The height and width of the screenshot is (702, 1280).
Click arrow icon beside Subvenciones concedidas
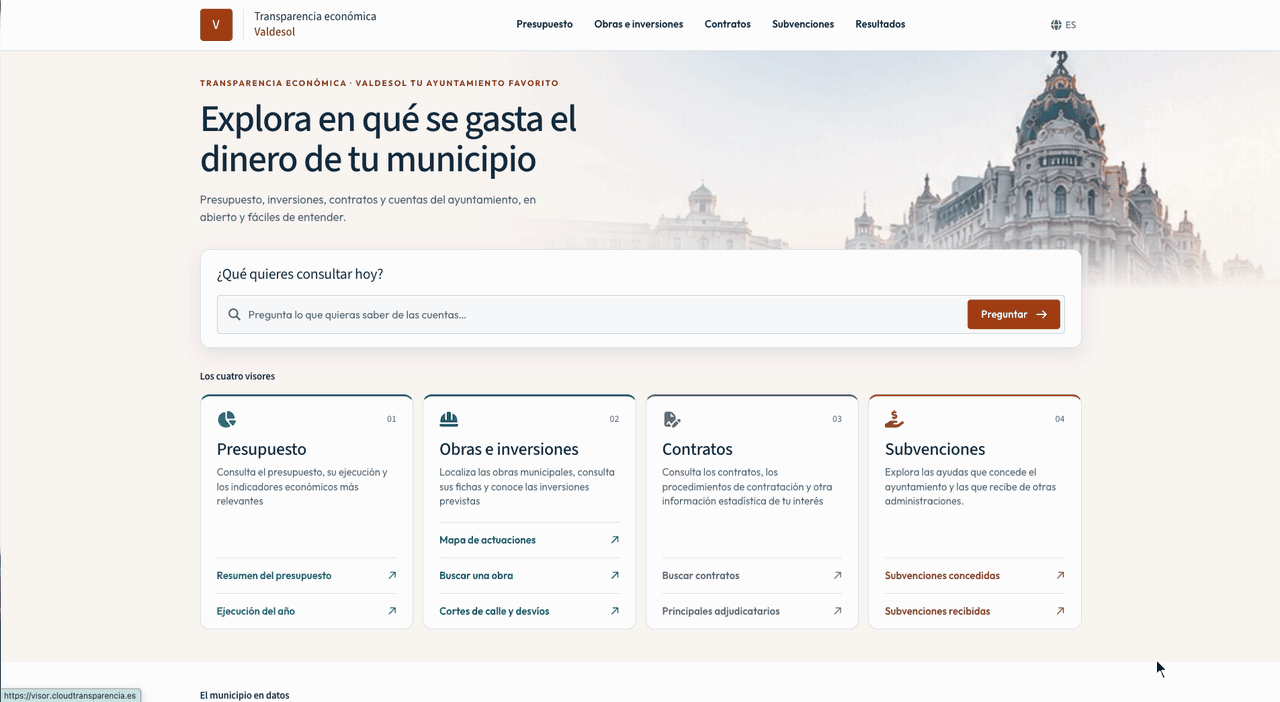tap(1060, 575)
